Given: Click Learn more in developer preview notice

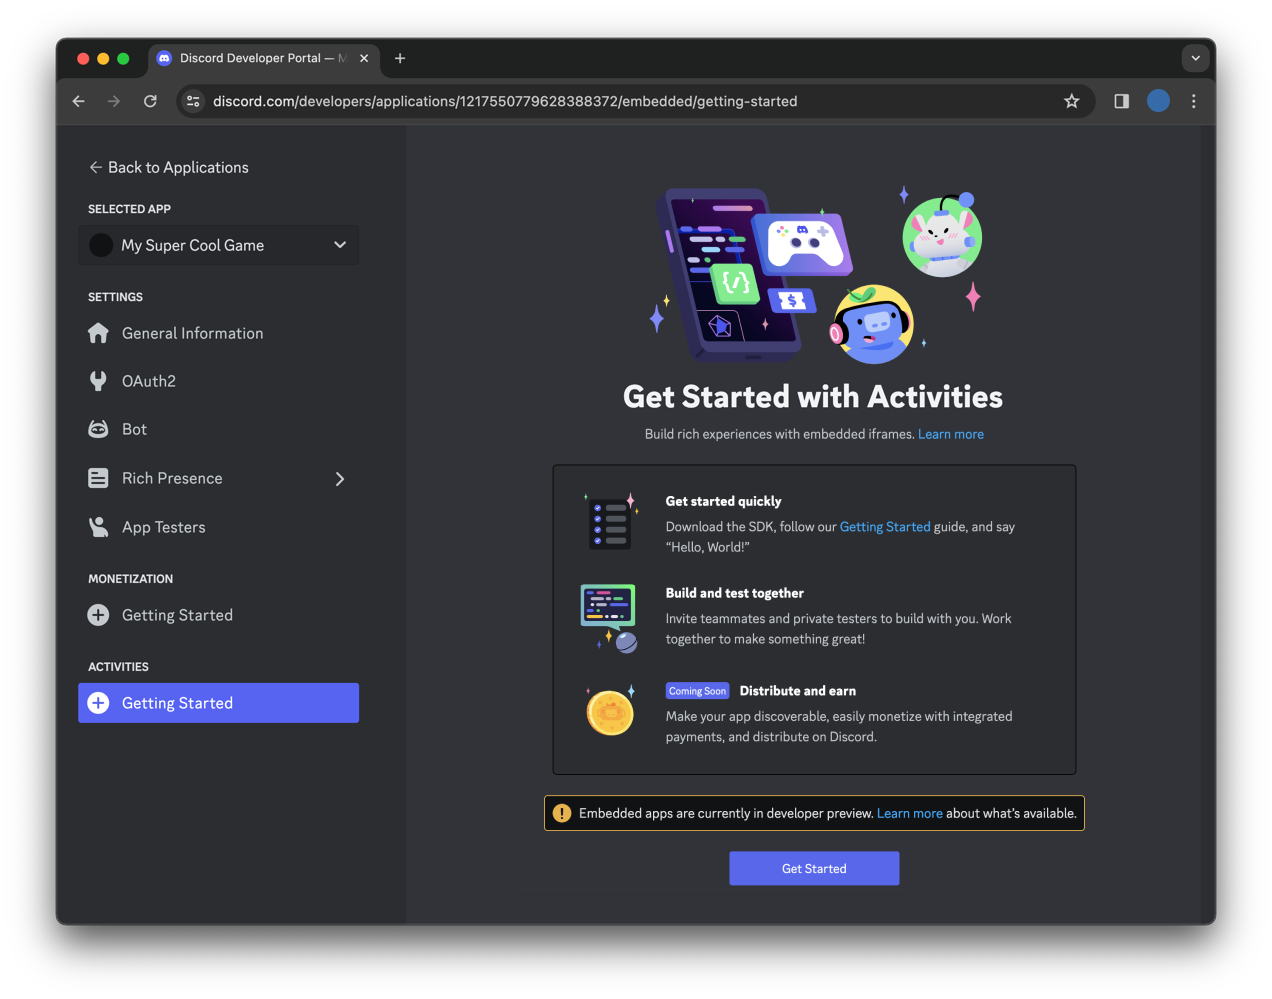Looking at the screenshot, I should pyautogui.click(x=910, y=813).
